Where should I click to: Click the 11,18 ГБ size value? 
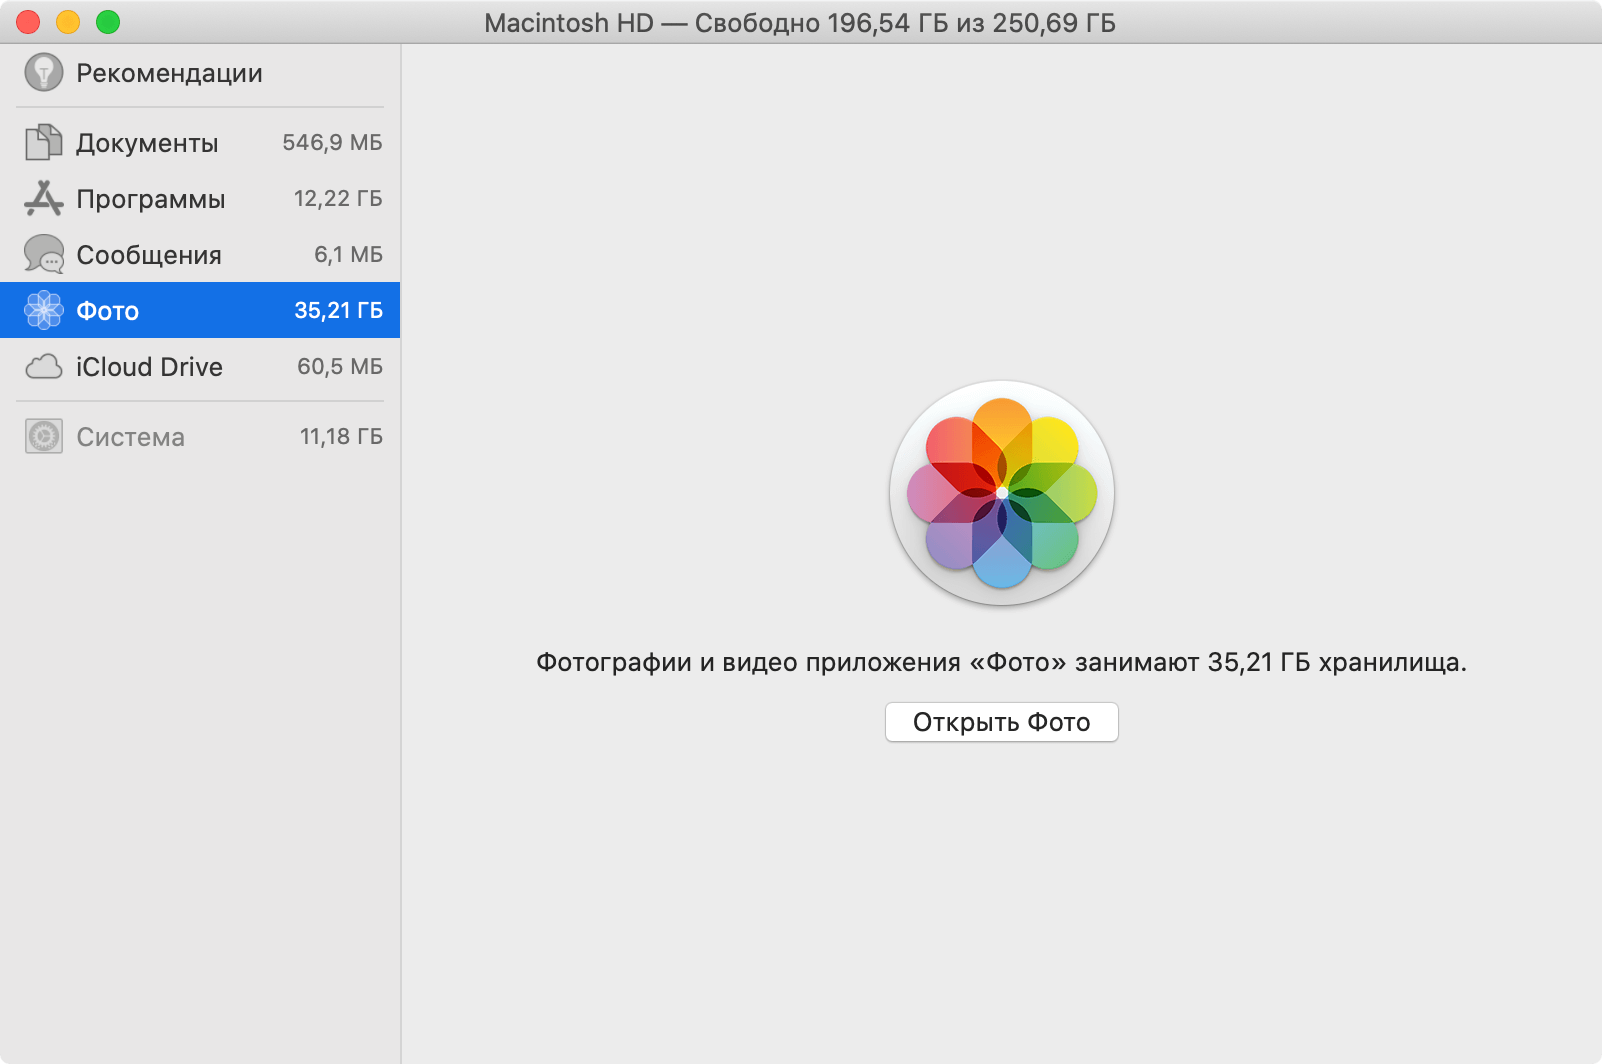coord(341,437)
